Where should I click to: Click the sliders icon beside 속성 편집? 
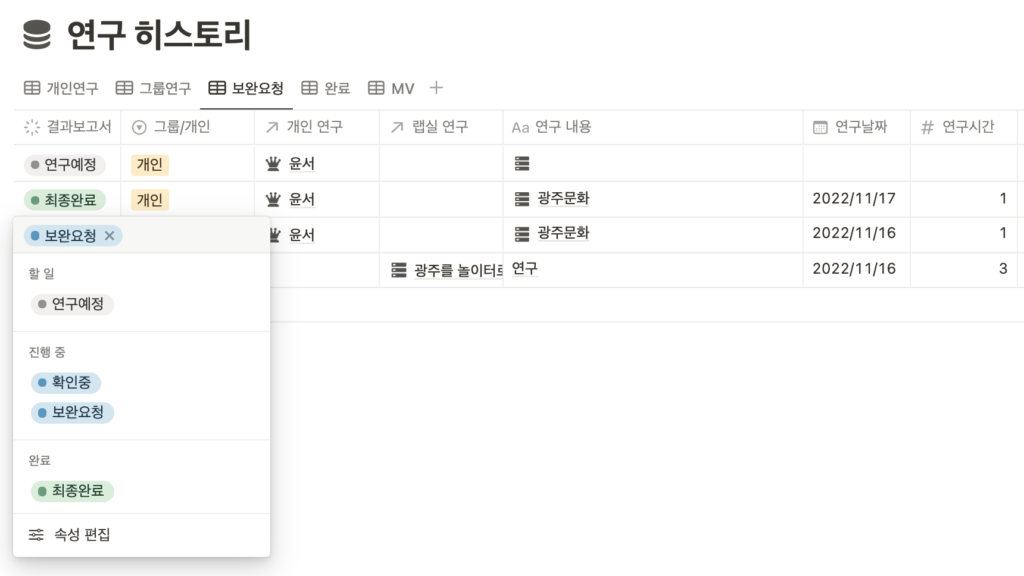coord(36,535)
